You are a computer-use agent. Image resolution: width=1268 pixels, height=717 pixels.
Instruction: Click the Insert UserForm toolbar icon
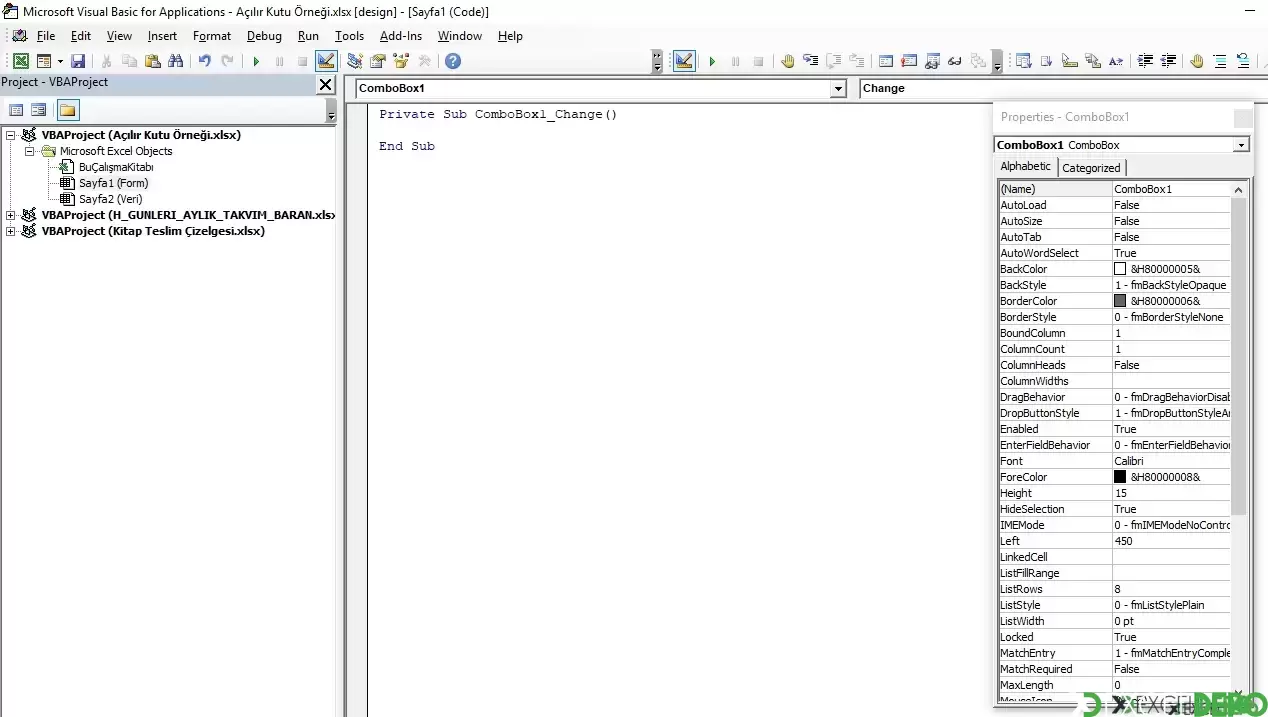click(x=43, y=61)
